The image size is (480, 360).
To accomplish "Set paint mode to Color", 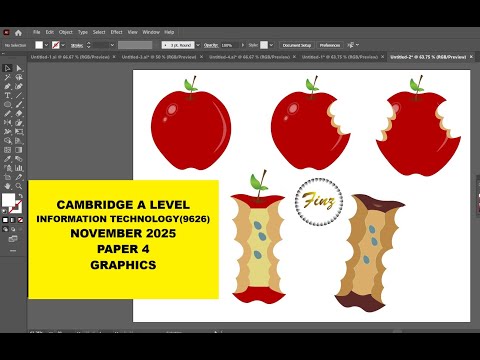I will pyautogui.click(x=5, y=220).
